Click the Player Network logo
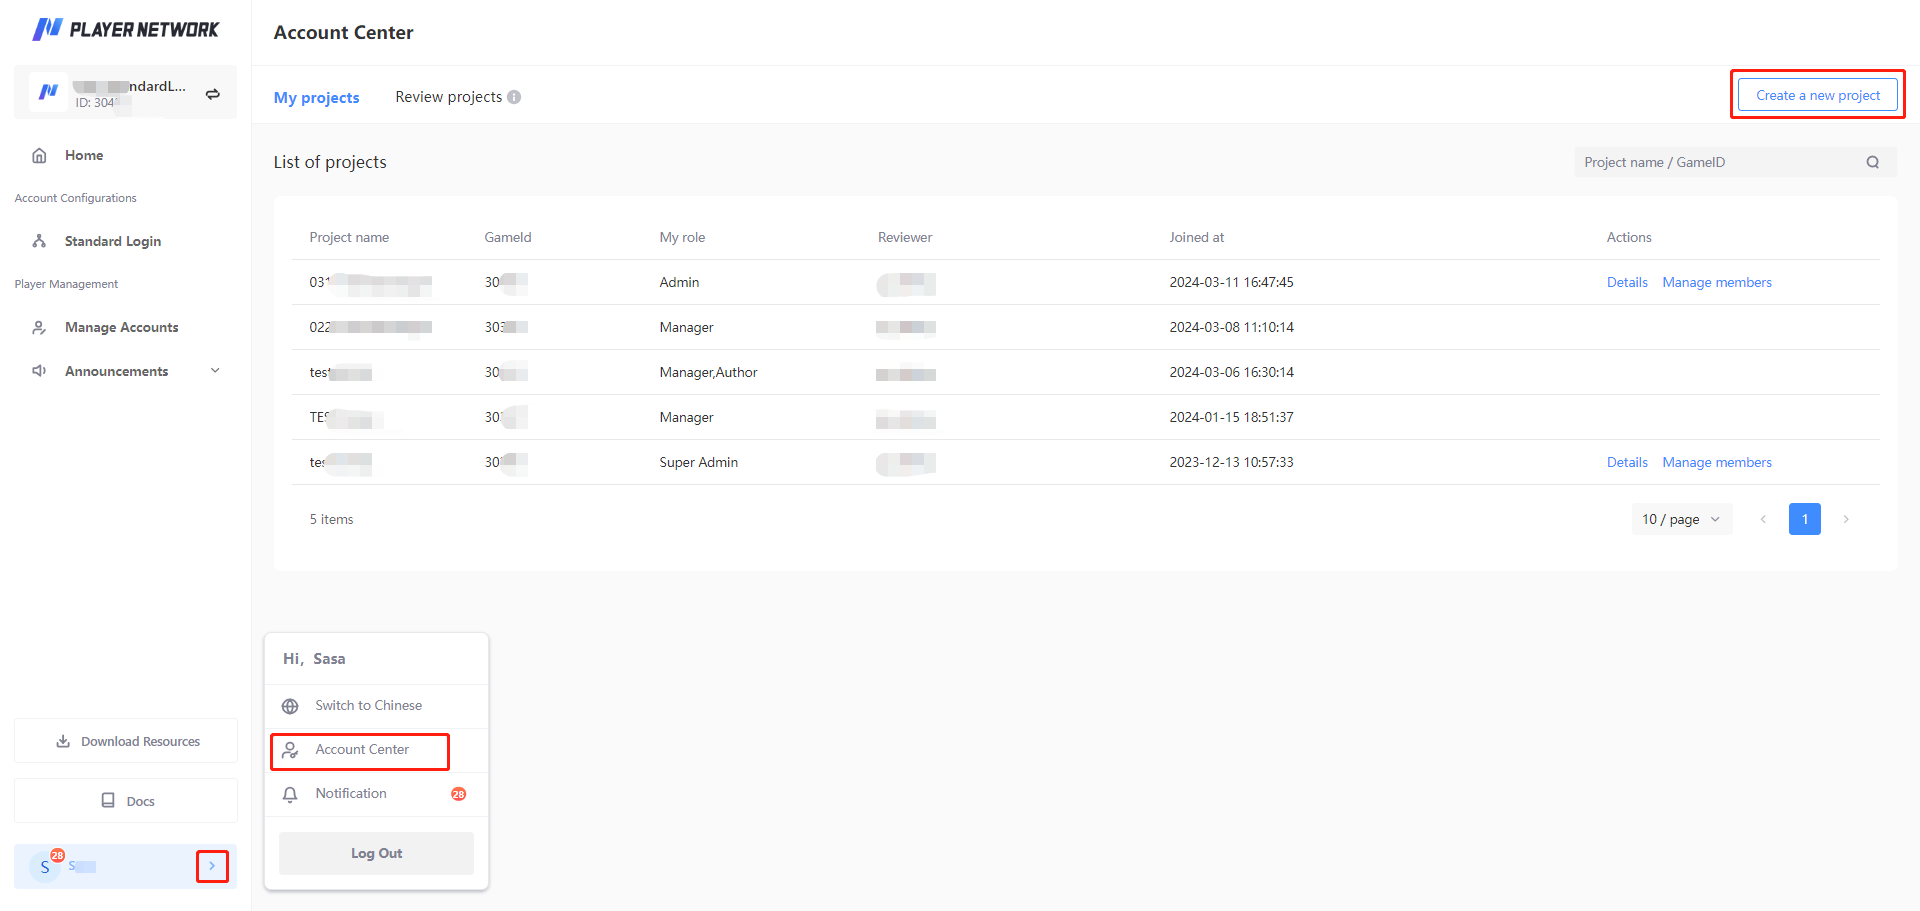Image resolution: width=1920 pixels, height=911 pixels. pos(125,30)
